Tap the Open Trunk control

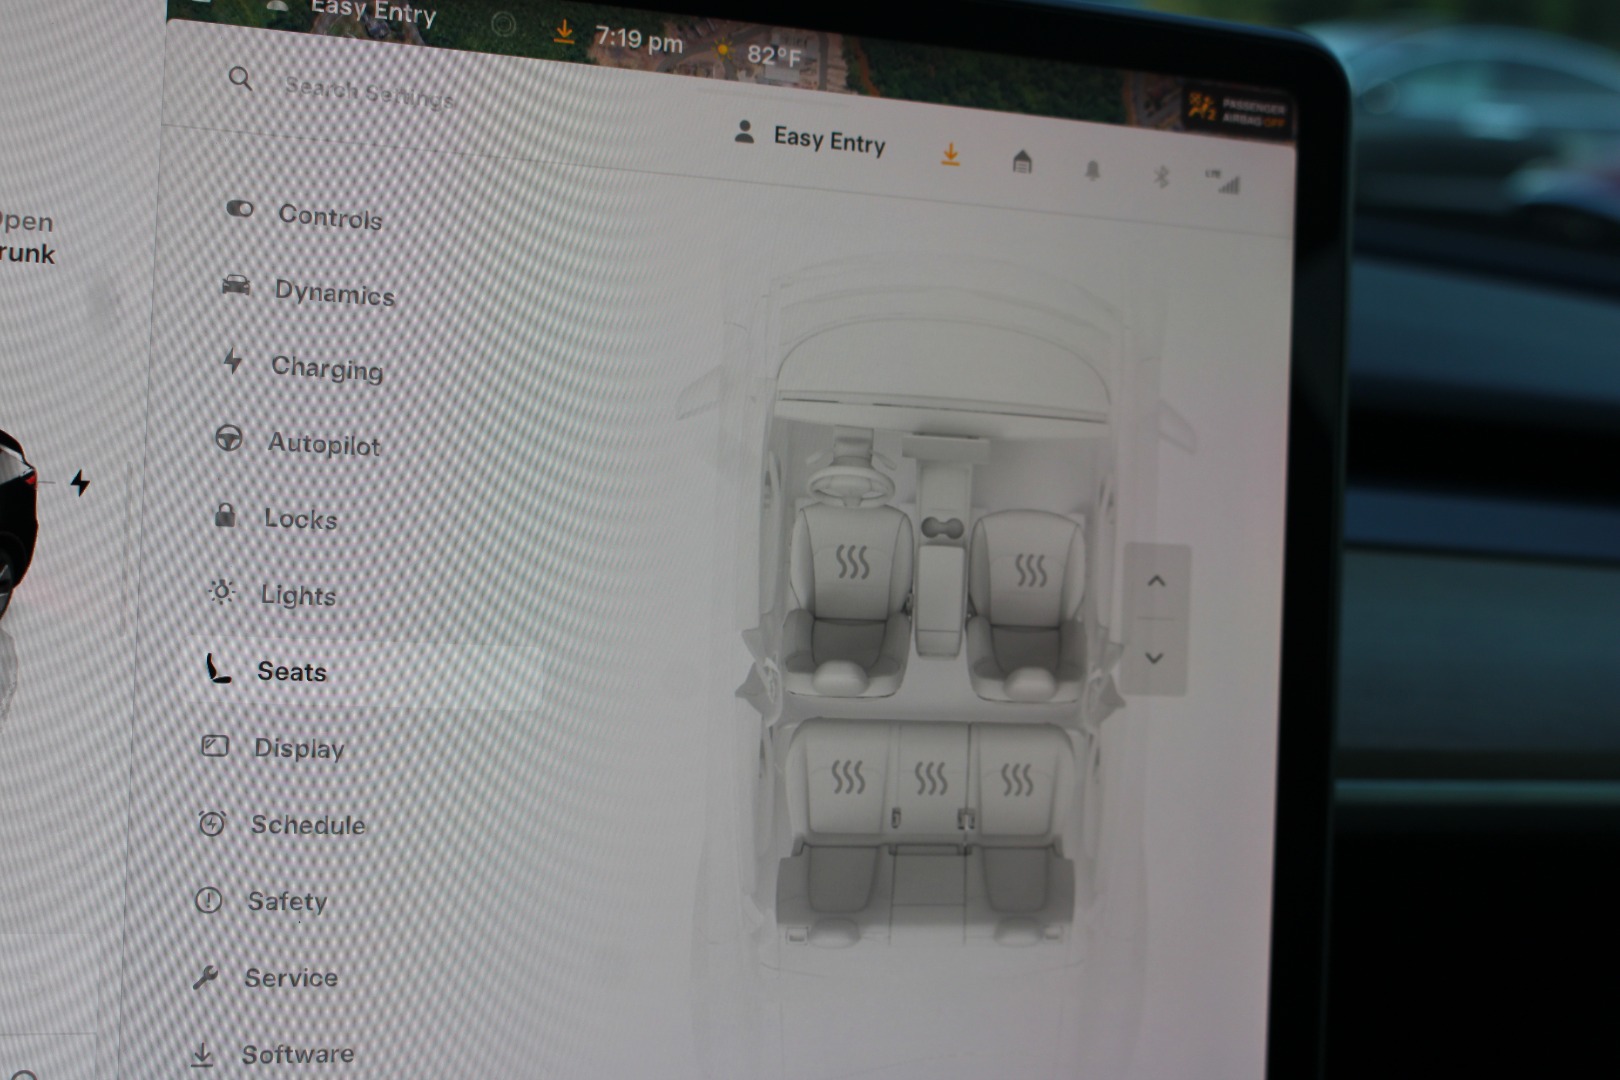click(27, 237)
